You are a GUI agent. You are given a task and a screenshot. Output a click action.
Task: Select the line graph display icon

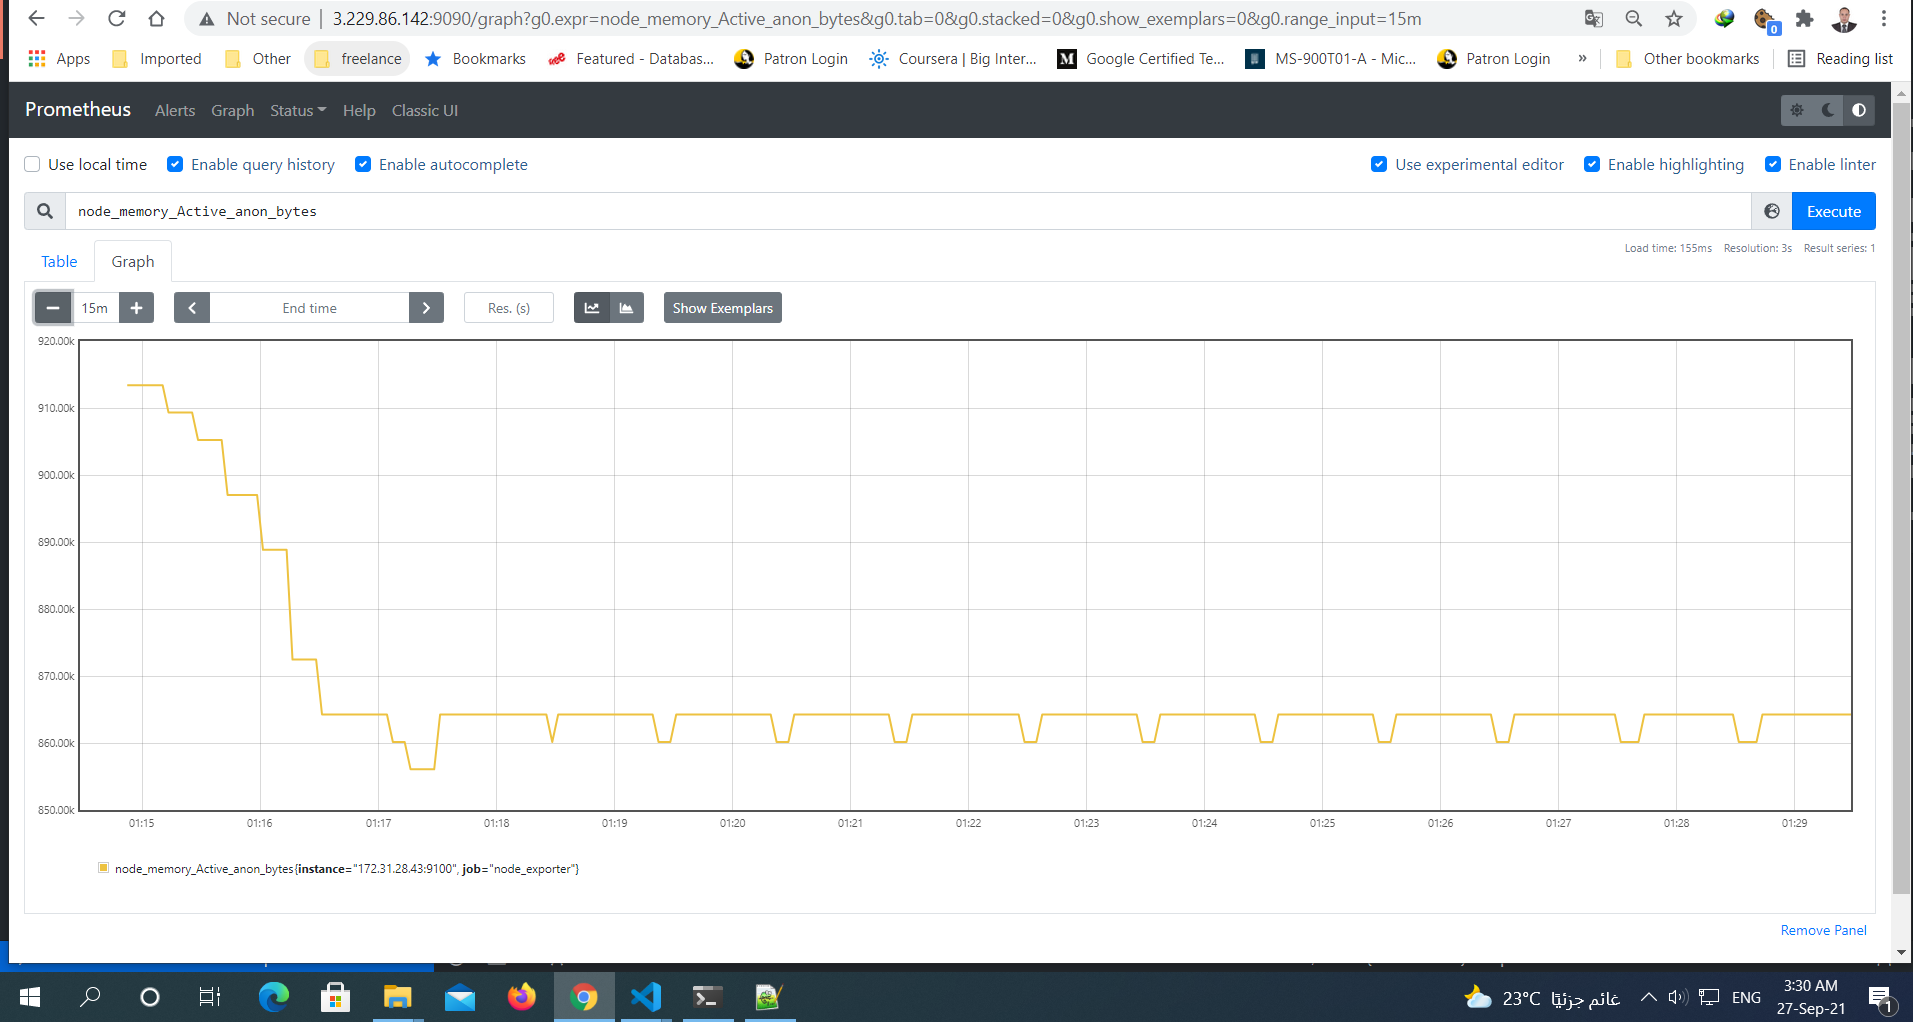591,307
